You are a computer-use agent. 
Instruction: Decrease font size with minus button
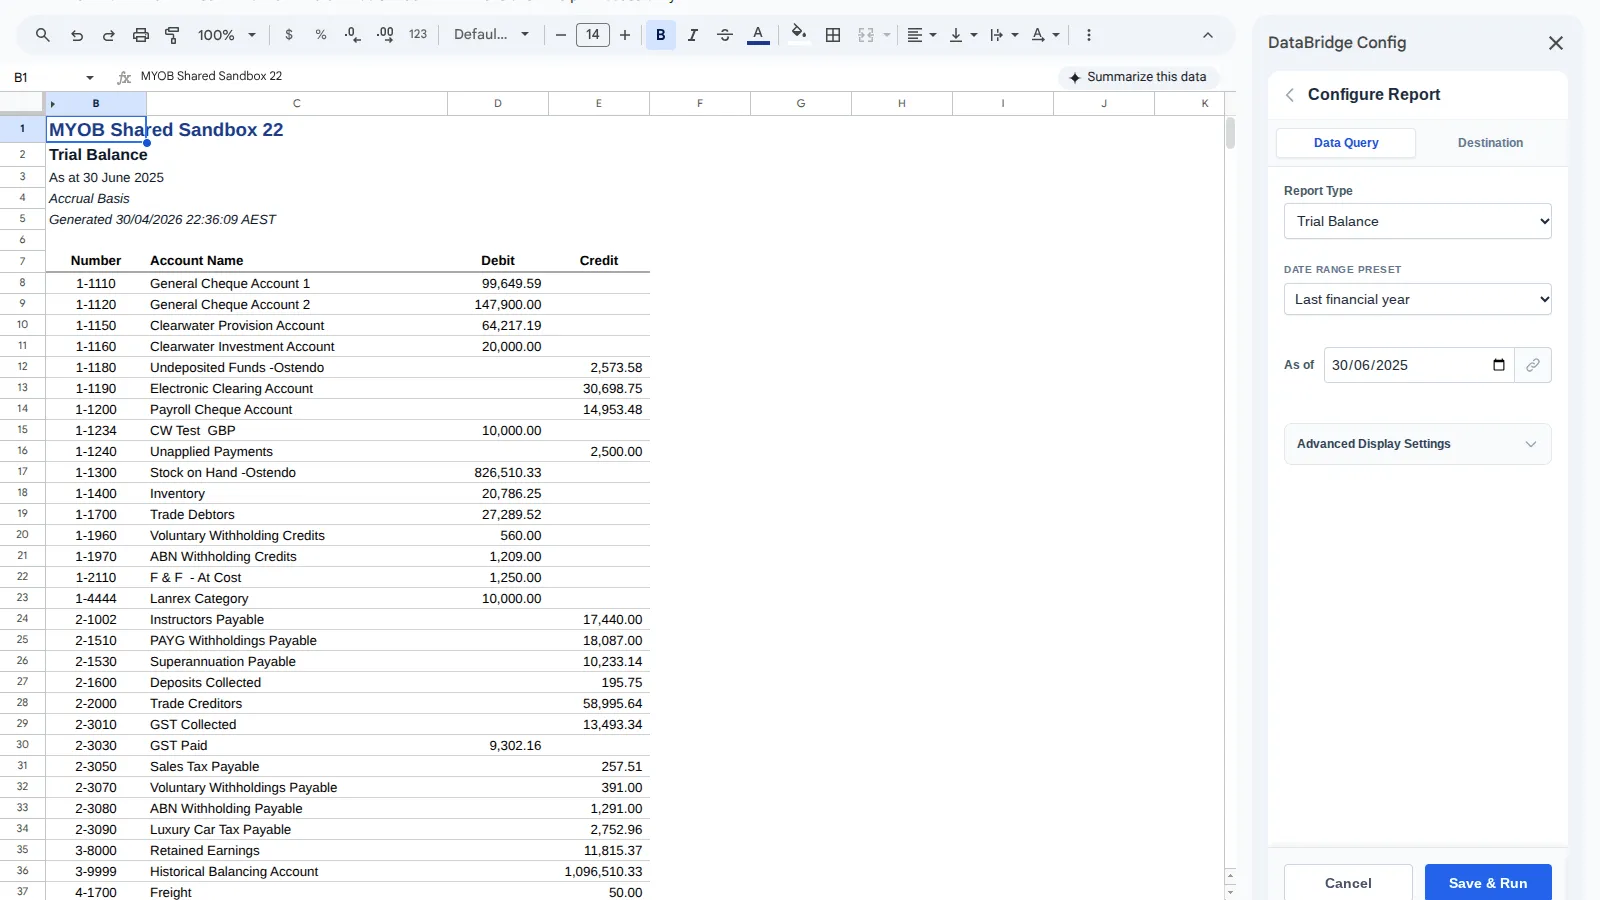coord(561,35)
